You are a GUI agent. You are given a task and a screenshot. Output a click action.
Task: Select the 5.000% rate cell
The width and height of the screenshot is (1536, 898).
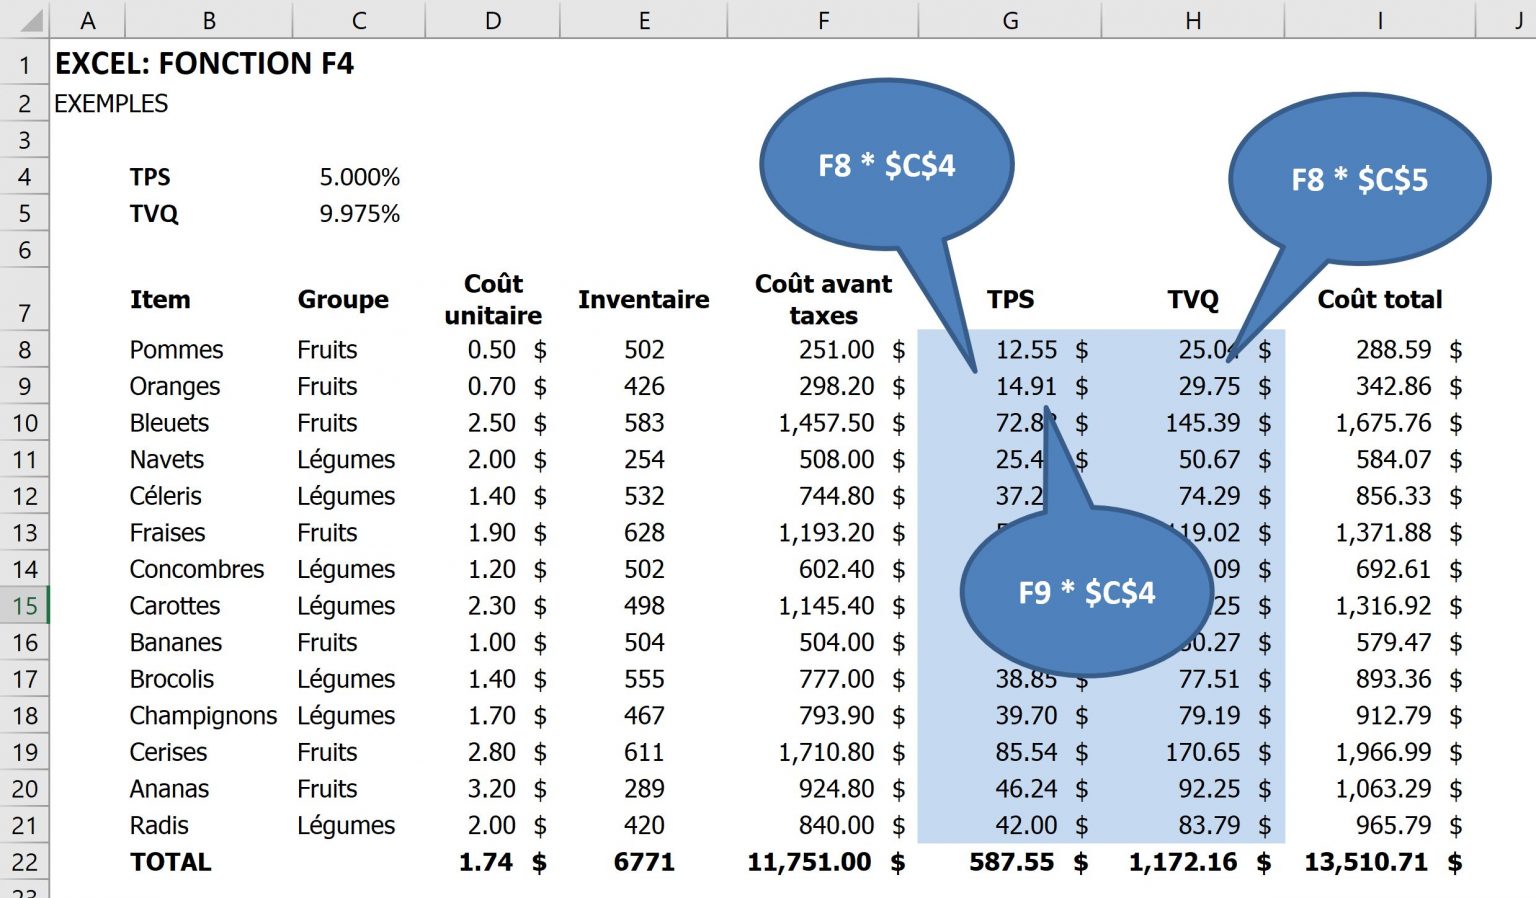click(359, 177)
